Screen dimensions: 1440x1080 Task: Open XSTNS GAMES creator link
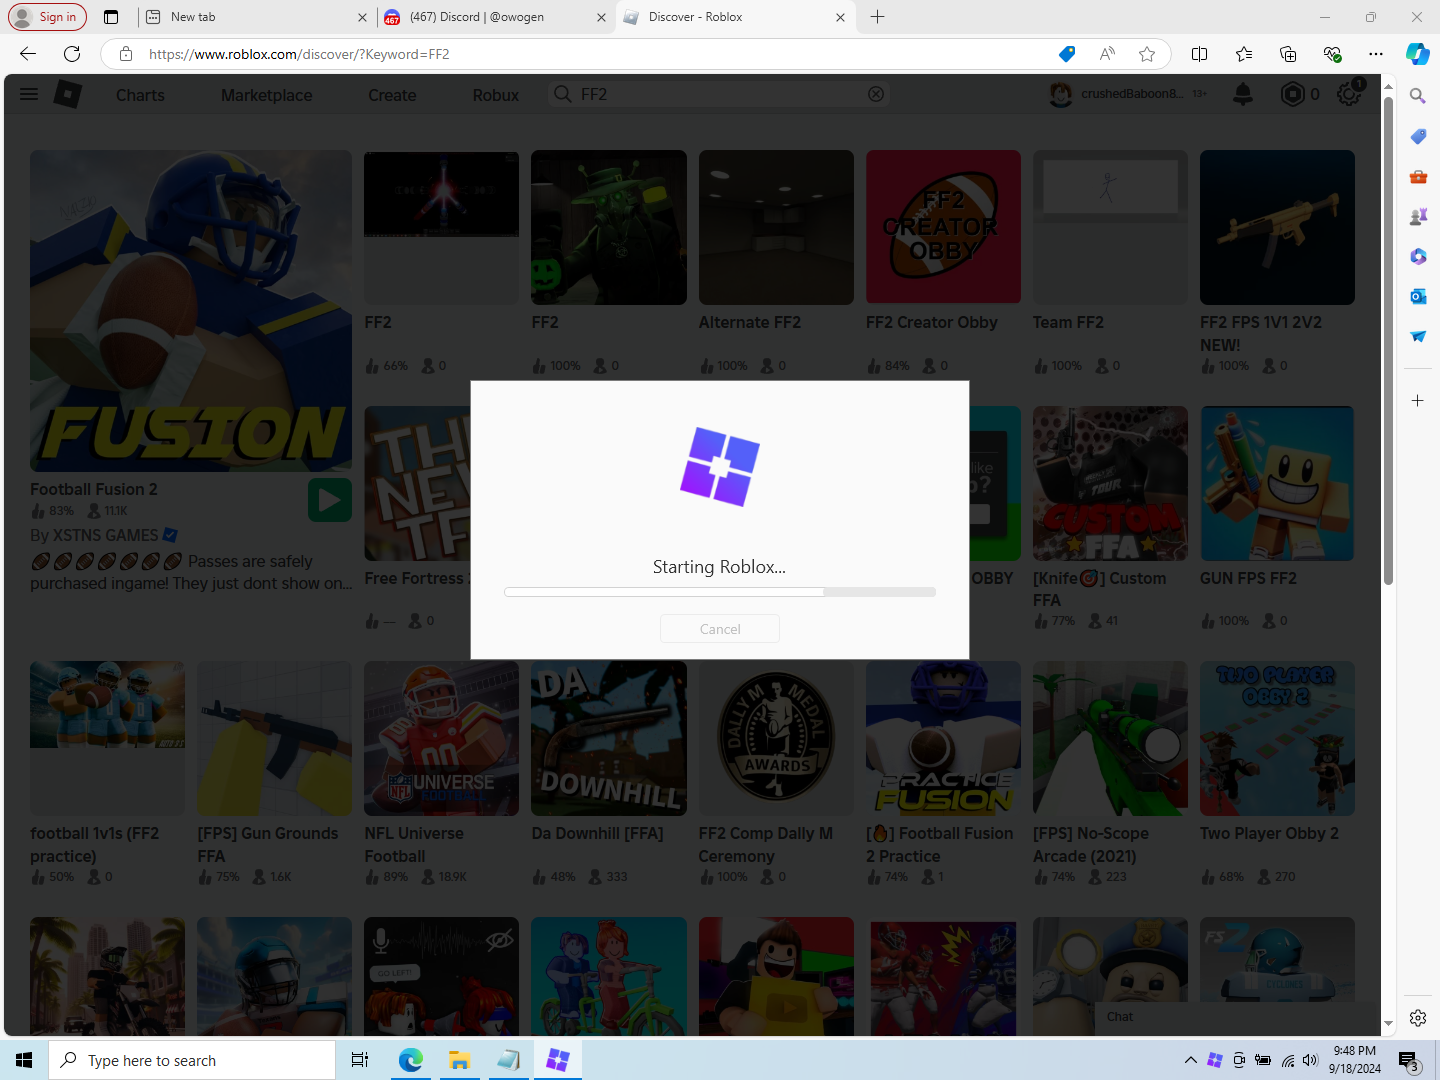tap(105, 535)
